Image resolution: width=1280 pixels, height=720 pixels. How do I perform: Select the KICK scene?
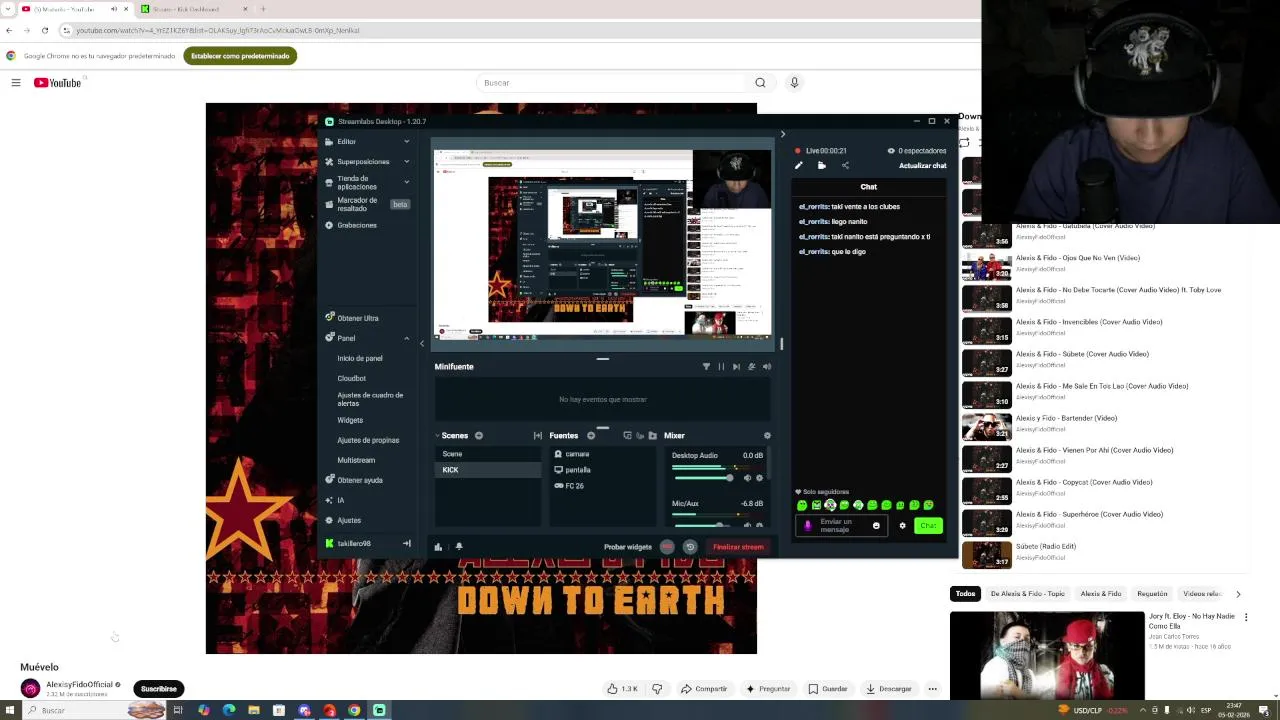(489, 470)
